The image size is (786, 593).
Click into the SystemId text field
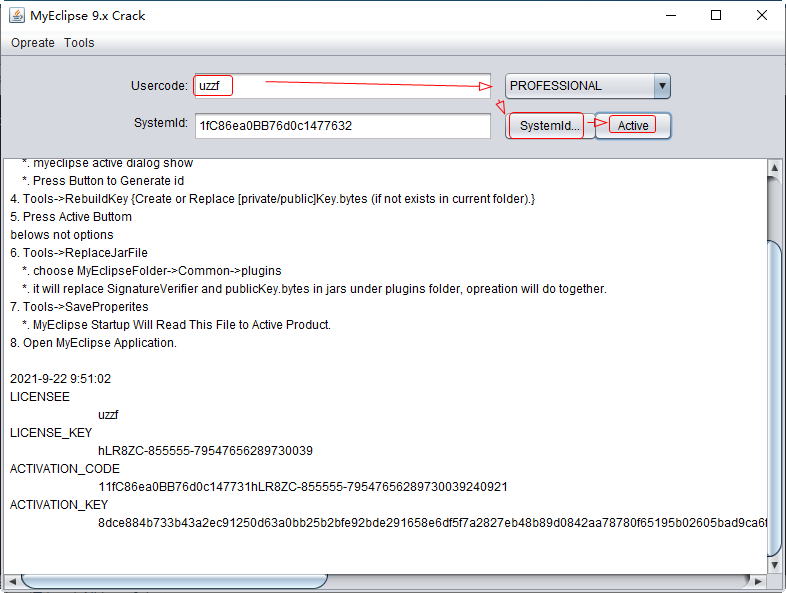[x=342, y=126]
